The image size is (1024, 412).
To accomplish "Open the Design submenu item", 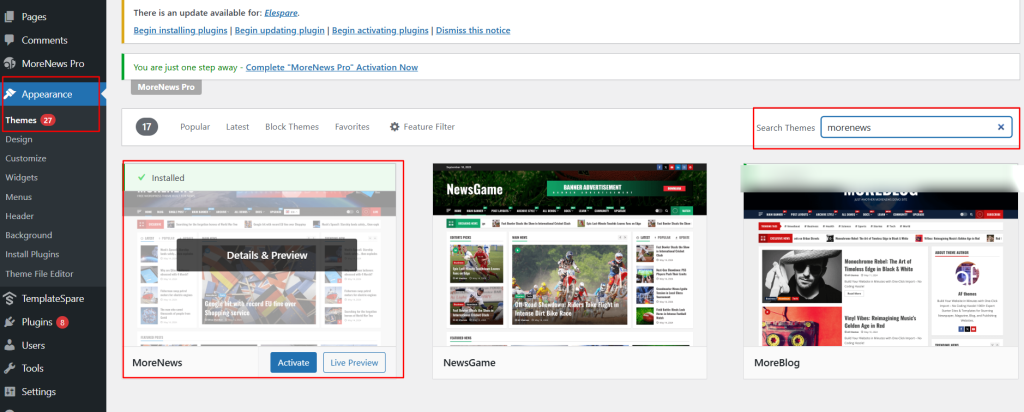I will click(18, 139).
